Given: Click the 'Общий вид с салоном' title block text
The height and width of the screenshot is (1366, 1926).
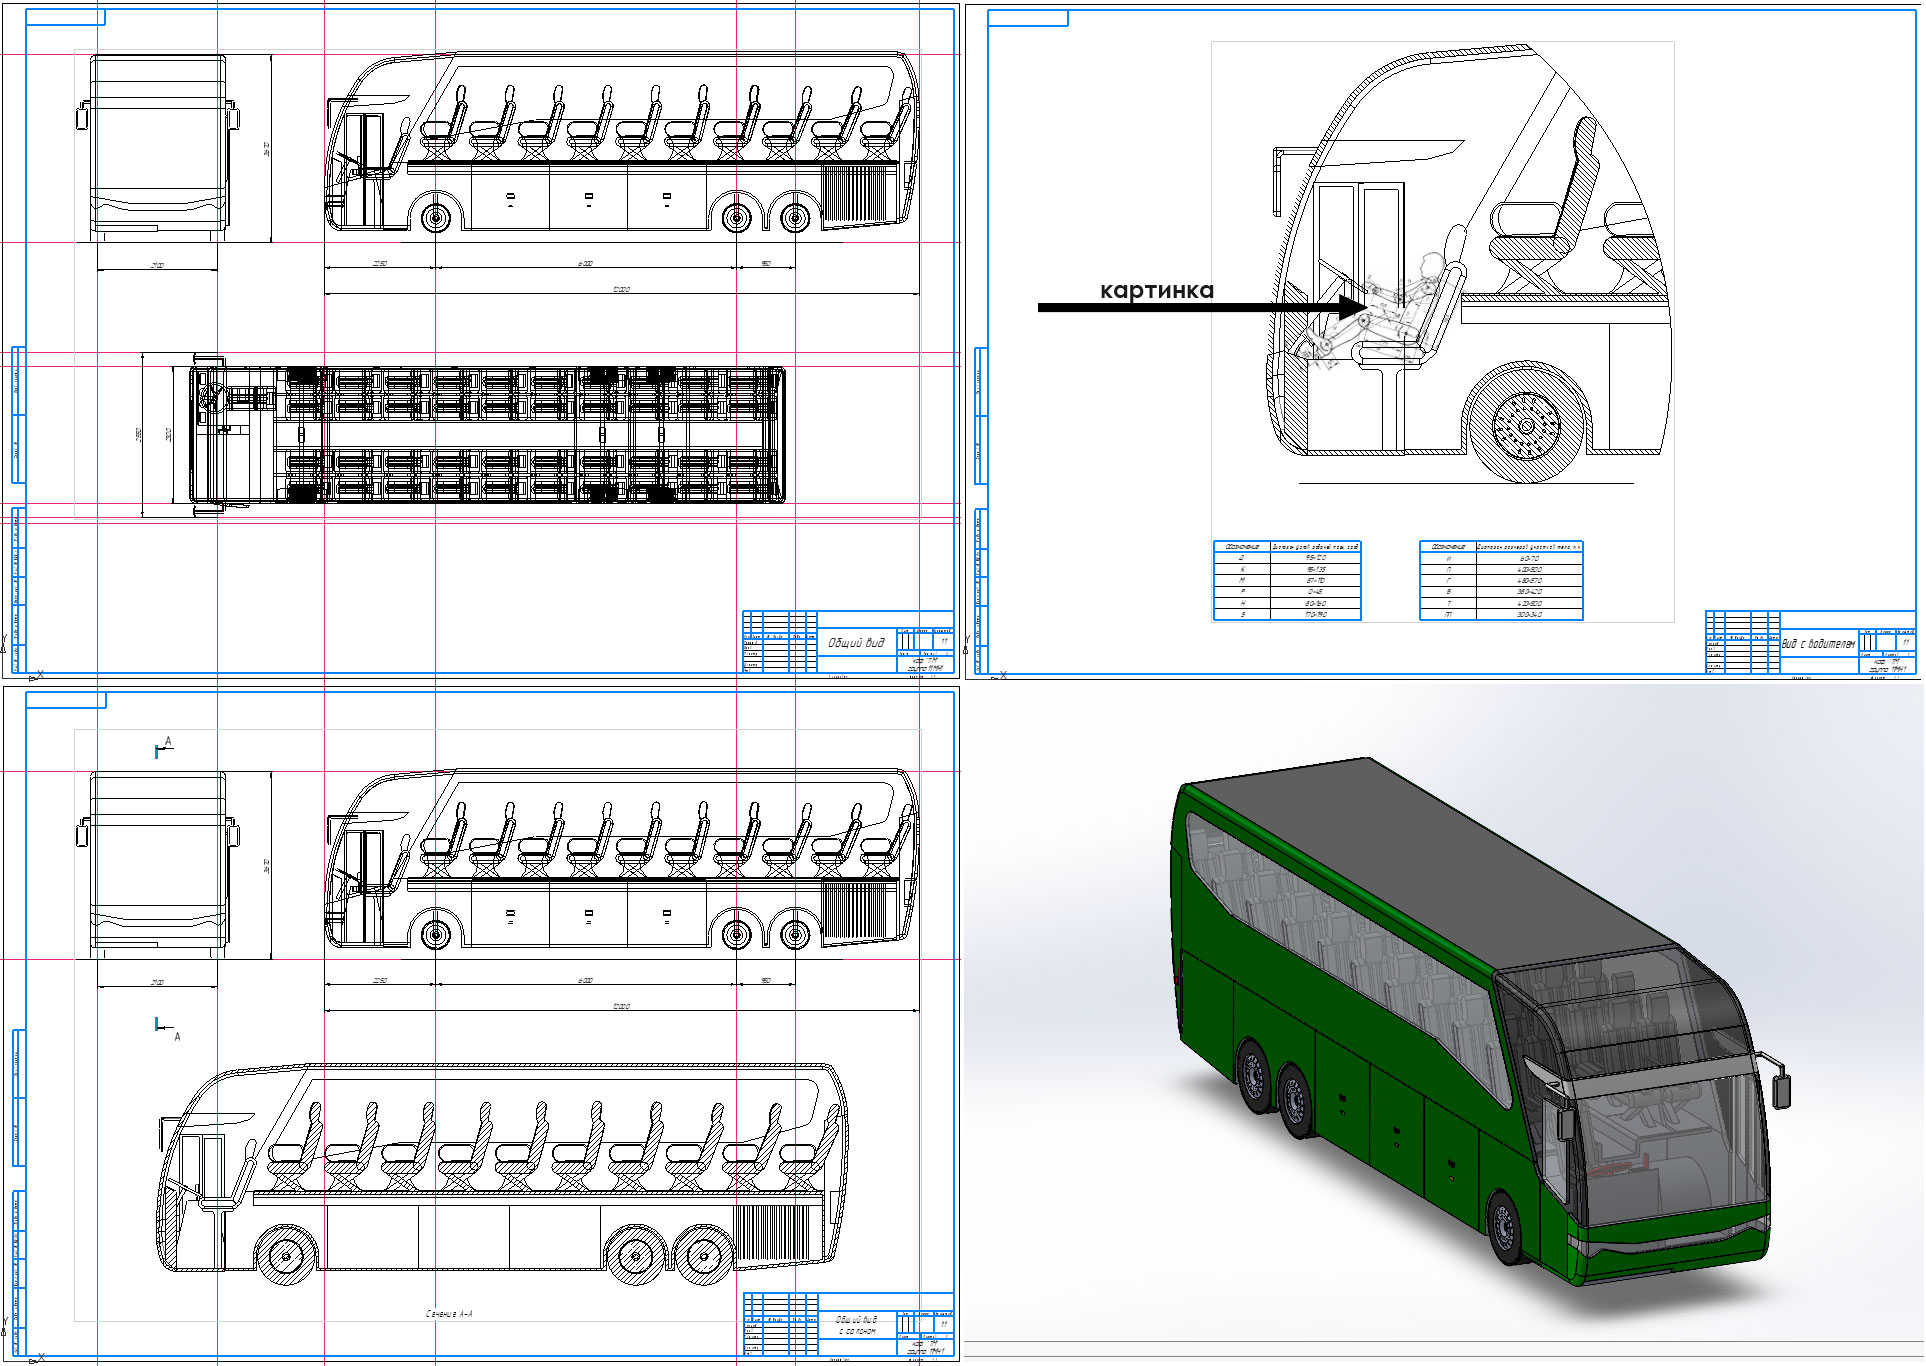Looking at the screenshot, I should tap(856, 1325).
